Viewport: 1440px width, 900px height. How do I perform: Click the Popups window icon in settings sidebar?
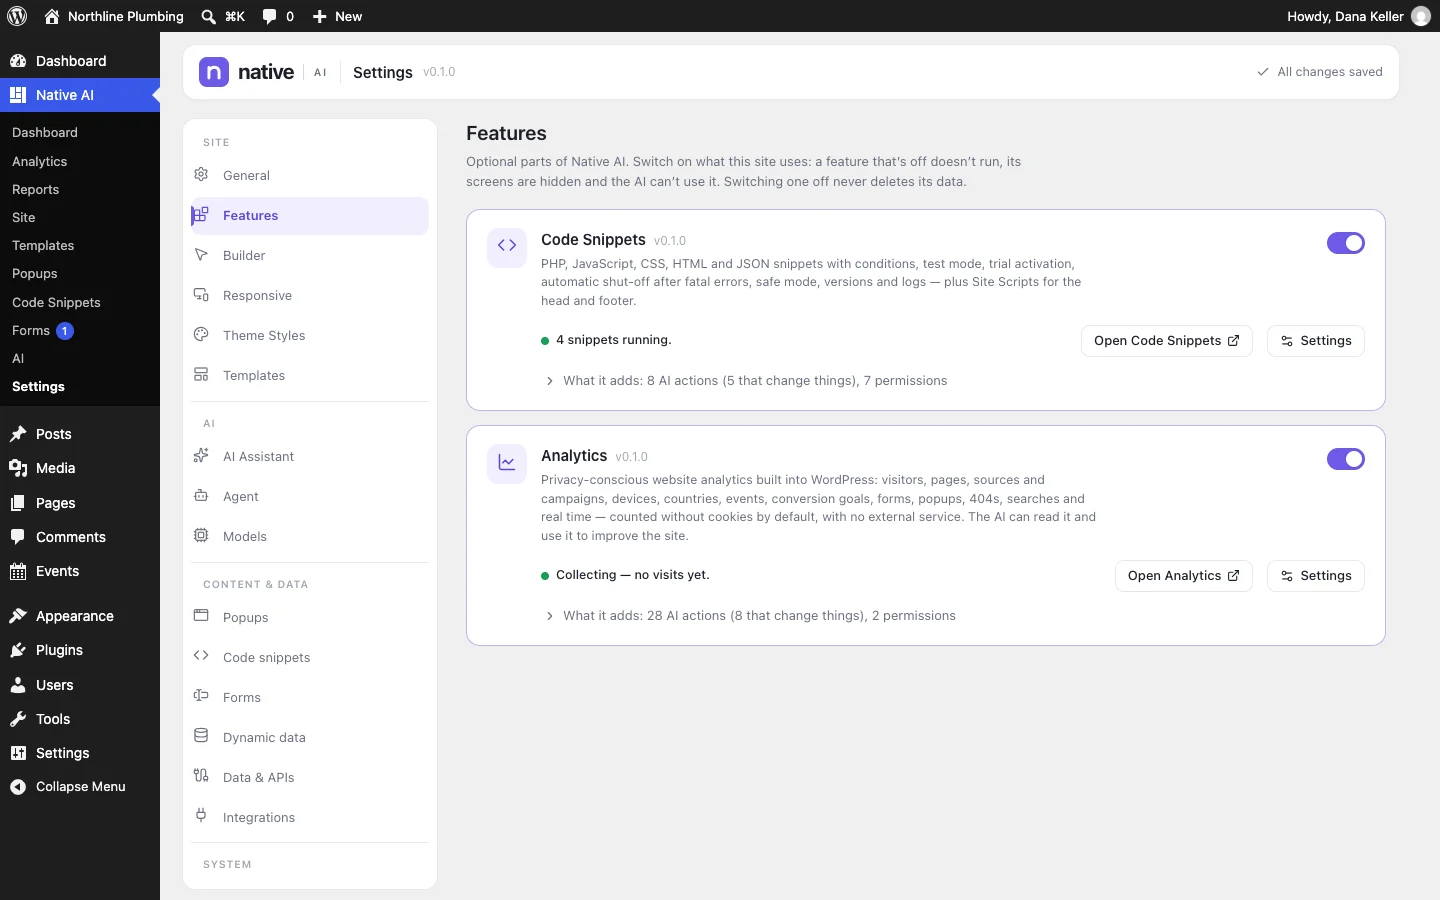click(x=201, y=617)
